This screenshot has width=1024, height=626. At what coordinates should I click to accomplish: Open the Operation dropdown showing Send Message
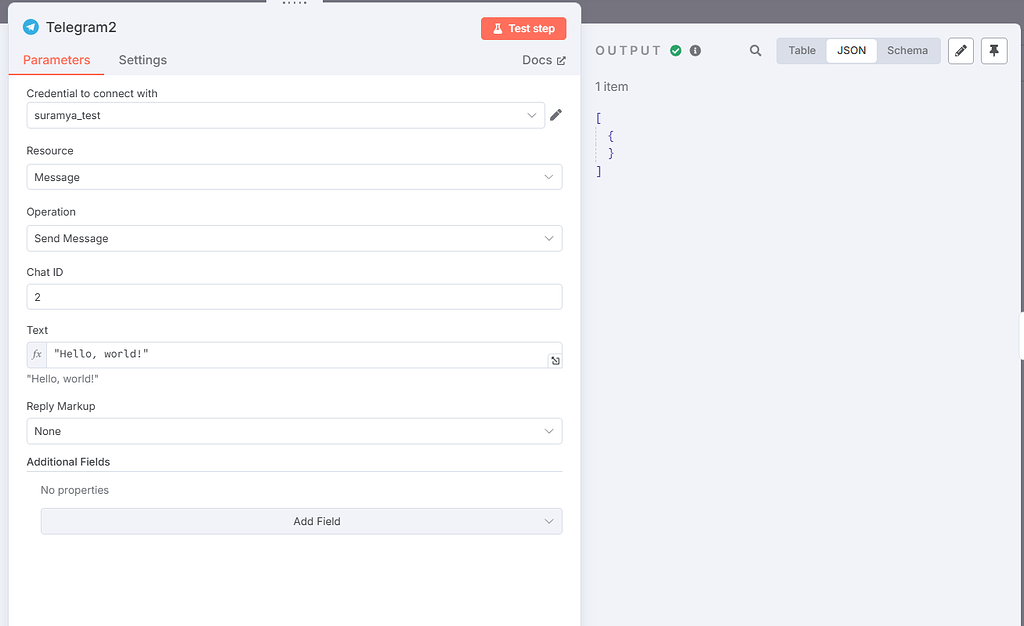pos(294,238)
